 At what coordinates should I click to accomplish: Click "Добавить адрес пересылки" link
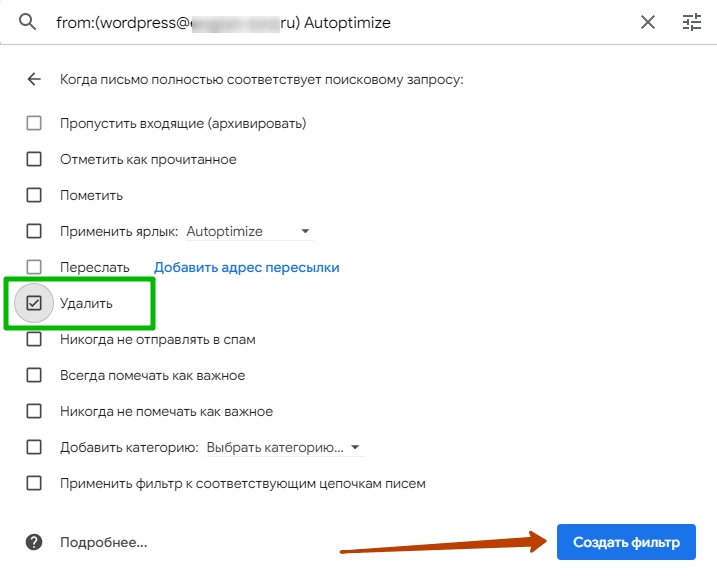246,267
